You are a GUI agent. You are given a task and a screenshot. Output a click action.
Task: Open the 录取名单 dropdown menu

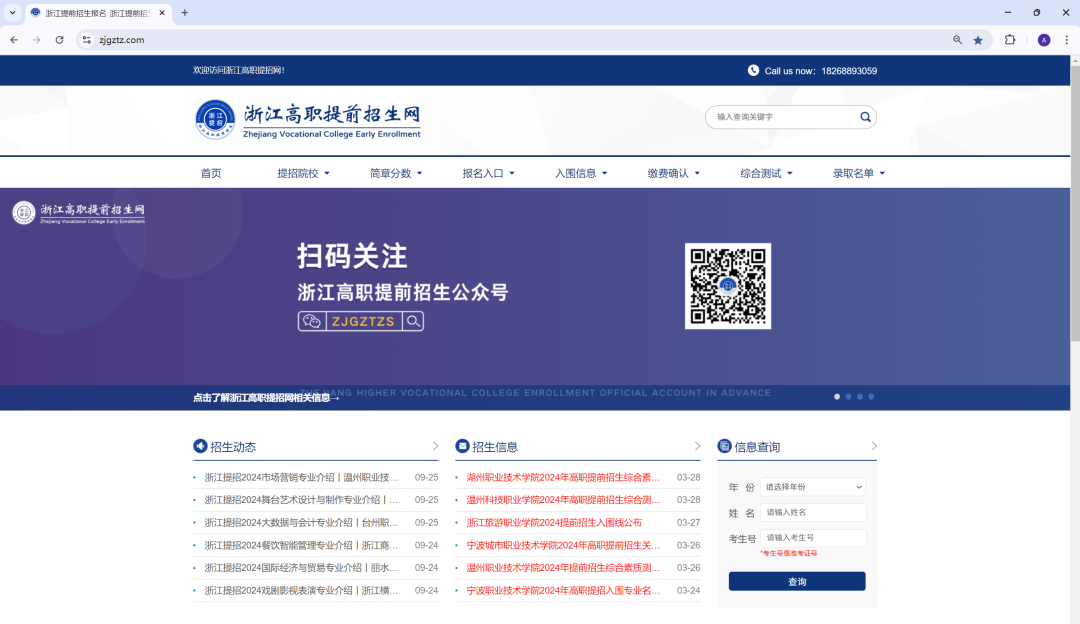point(859,174)
